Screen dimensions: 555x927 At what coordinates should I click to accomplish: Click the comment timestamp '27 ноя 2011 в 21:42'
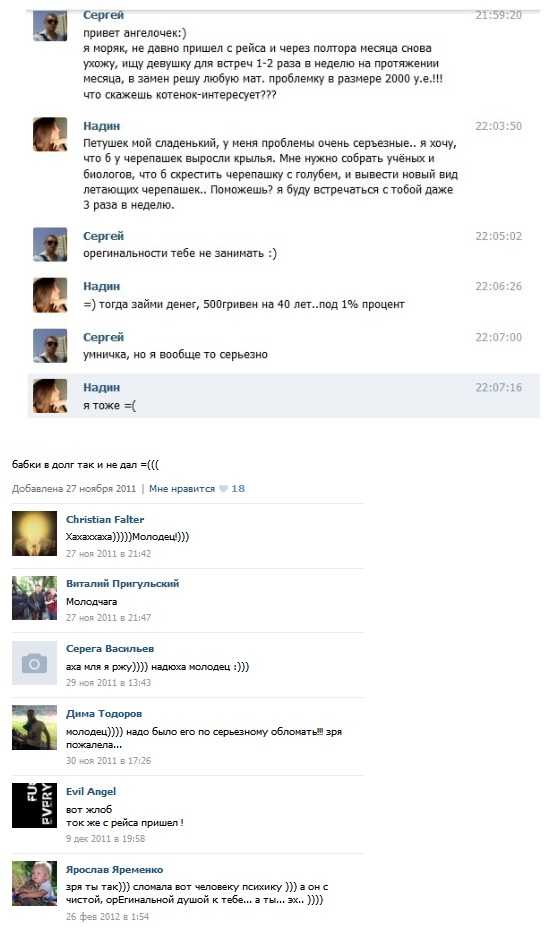click(x=108, y=554)
